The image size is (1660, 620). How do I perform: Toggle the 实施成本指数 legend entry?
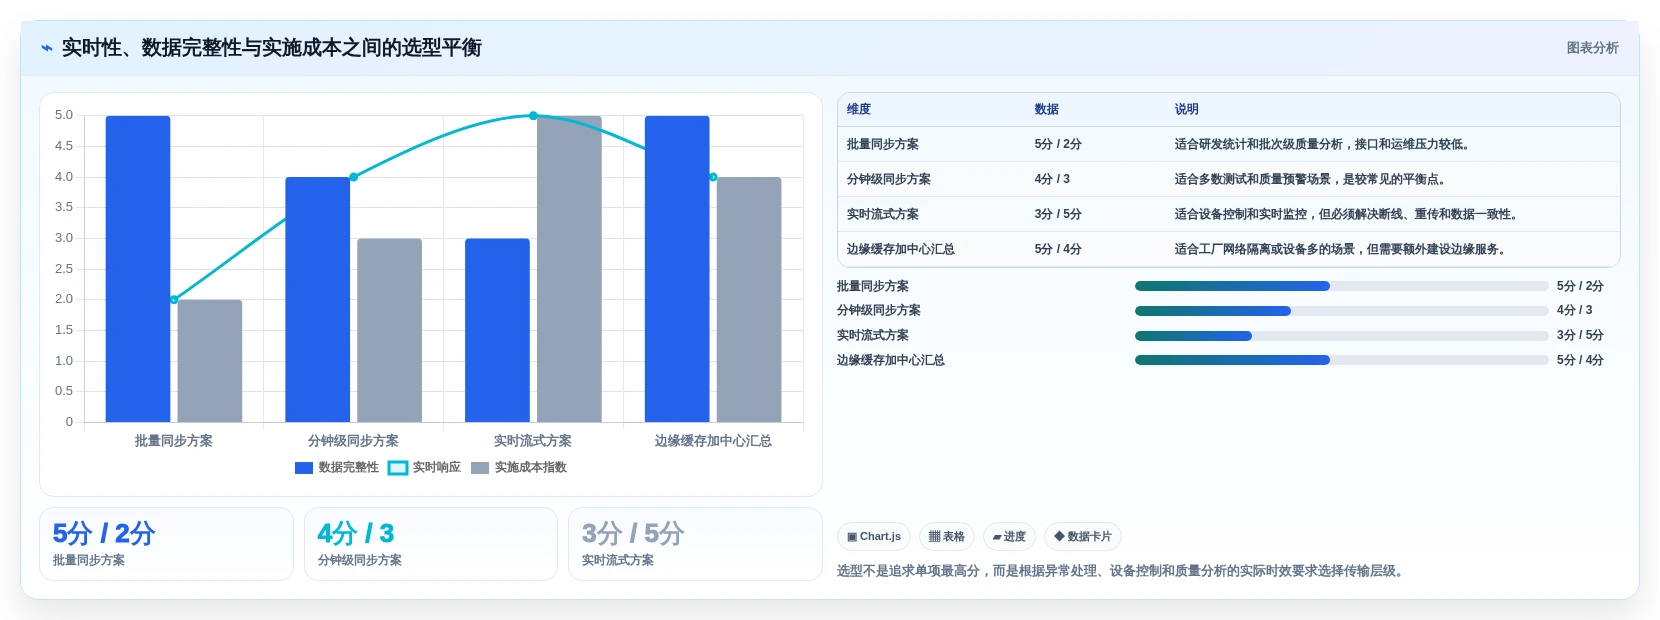pyautogui.click(x=519, y=467)
